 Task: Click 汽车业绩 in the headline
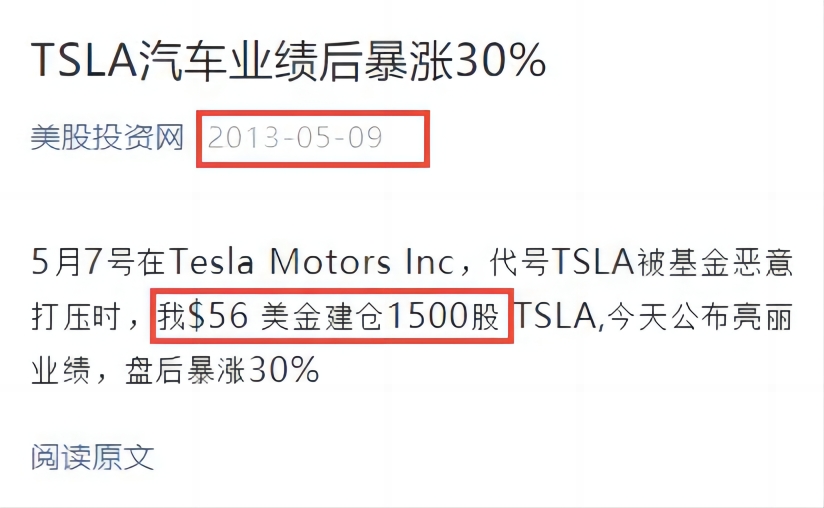tap(228, 60)
